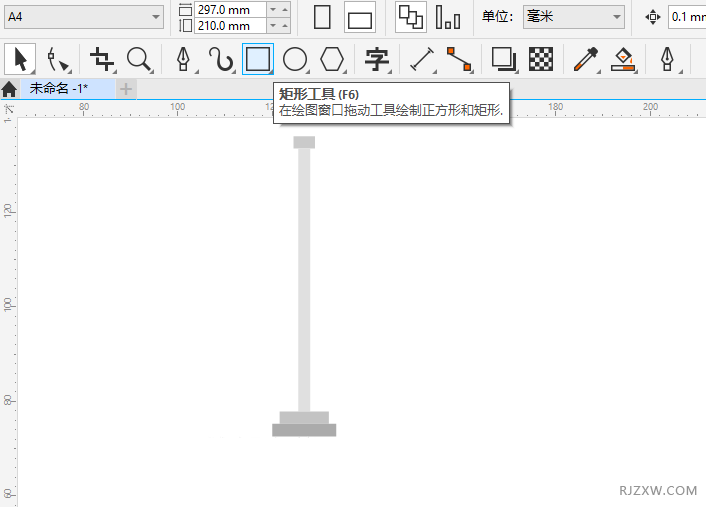The height and width of the screenshot is (507, 706).
Task: Select the Outline pen tool at toolbar end
Action: pyautogui.click(x=667, y=59)
